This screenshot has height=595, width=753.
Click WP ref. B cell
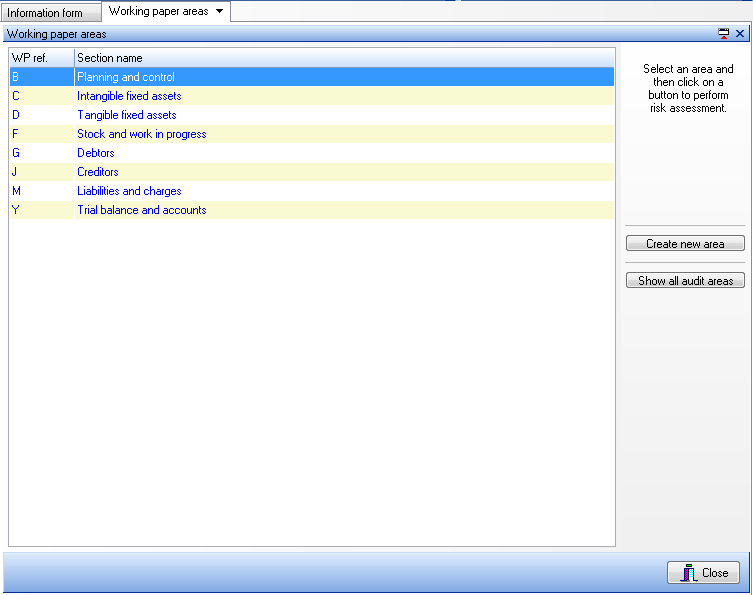click(42, 77)
